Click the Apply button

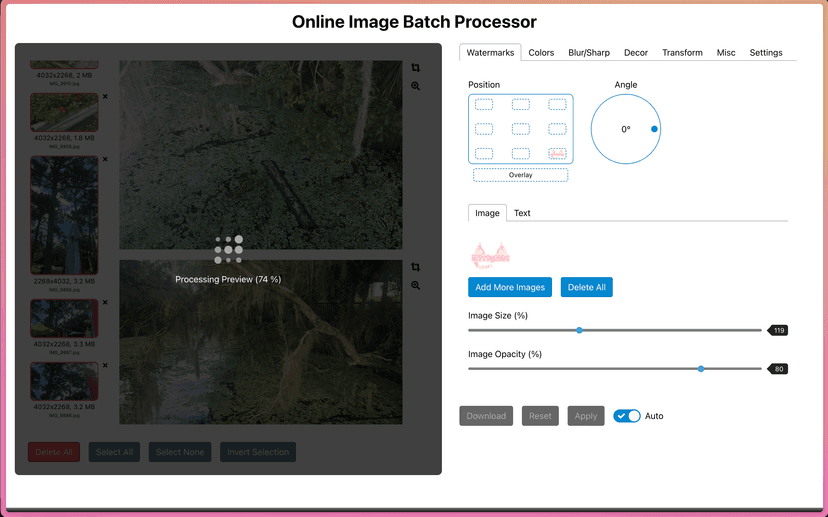(586, 416)
